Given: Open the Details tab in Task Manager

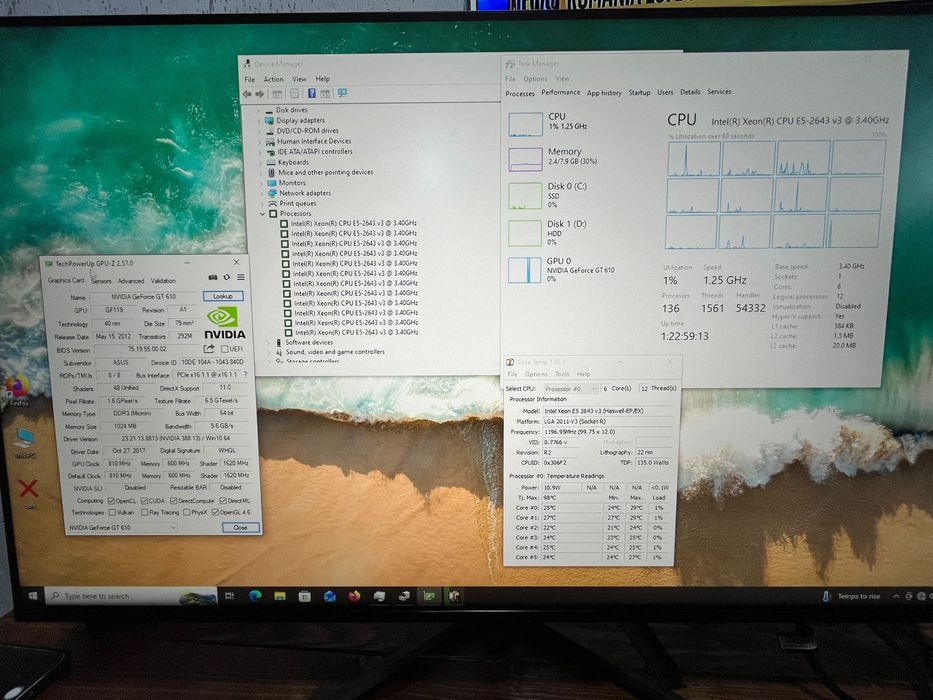Looking at the screenshot, I should tap(690, 92).
